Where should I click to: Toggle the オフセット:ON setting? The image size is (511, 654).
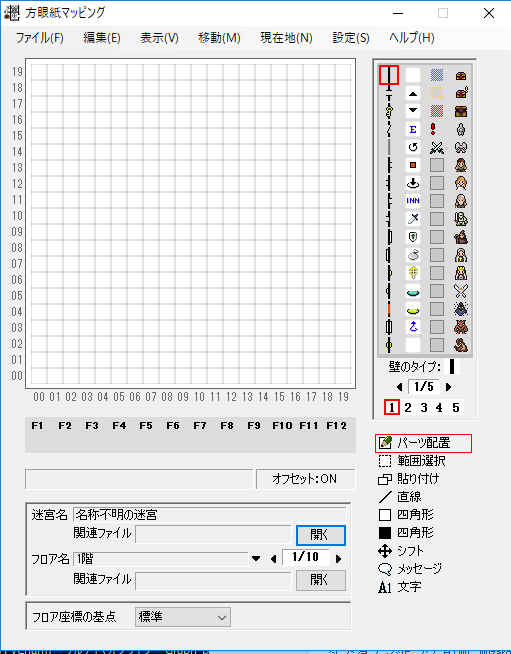305,479
